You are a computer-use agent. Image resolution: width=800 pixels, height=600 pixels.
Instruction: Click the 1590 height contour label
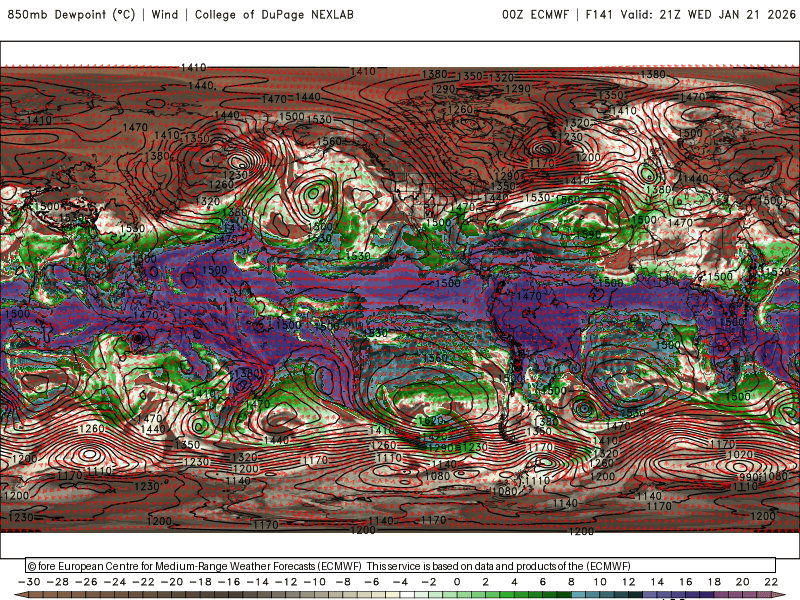(588, 235)
